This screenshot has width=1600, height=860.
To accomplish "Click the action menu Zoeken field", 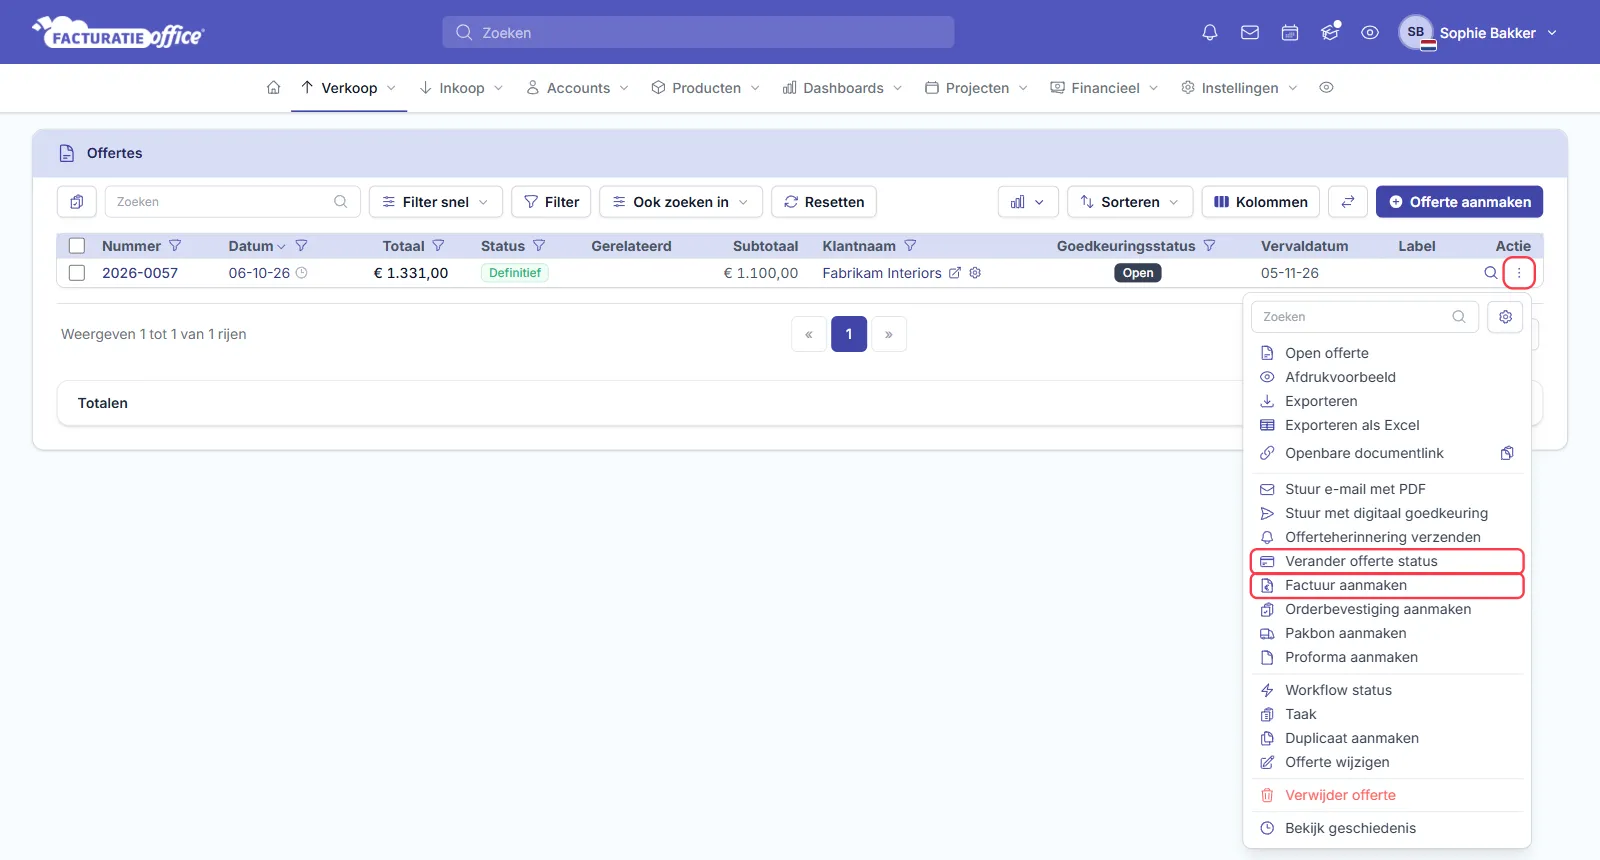I will point(1364,317).
